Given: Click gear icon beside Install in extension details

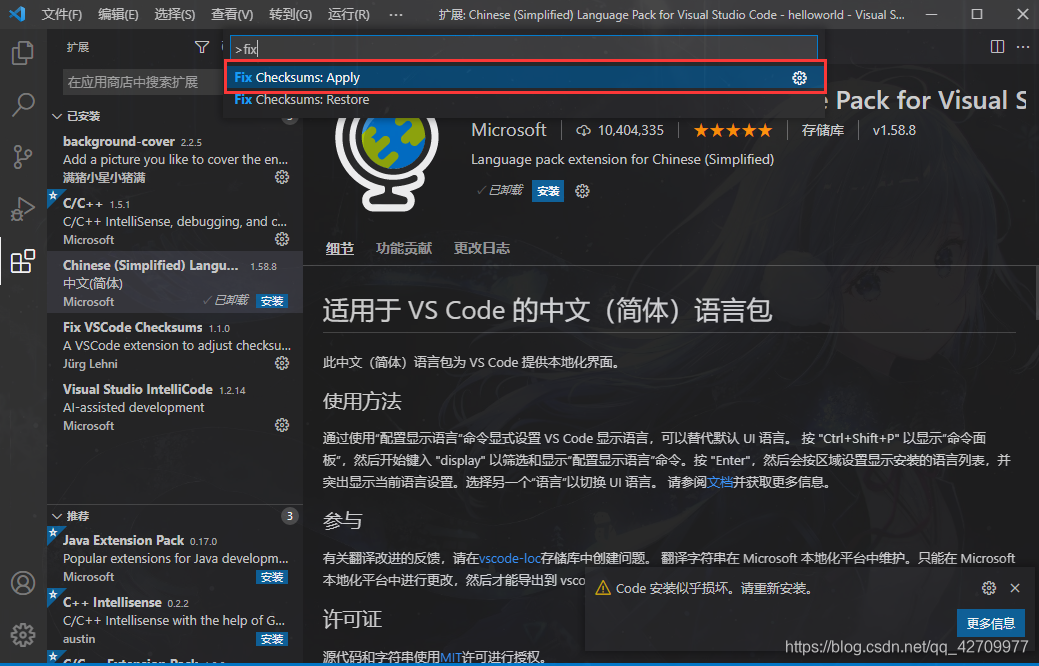Looking at the screenshot, I should tap(582, 191).
